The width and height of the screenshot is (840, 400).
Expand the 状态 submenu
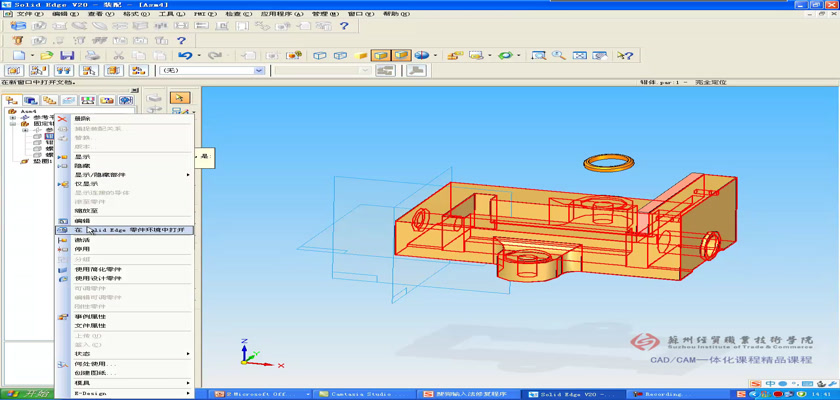coord(125,354)
